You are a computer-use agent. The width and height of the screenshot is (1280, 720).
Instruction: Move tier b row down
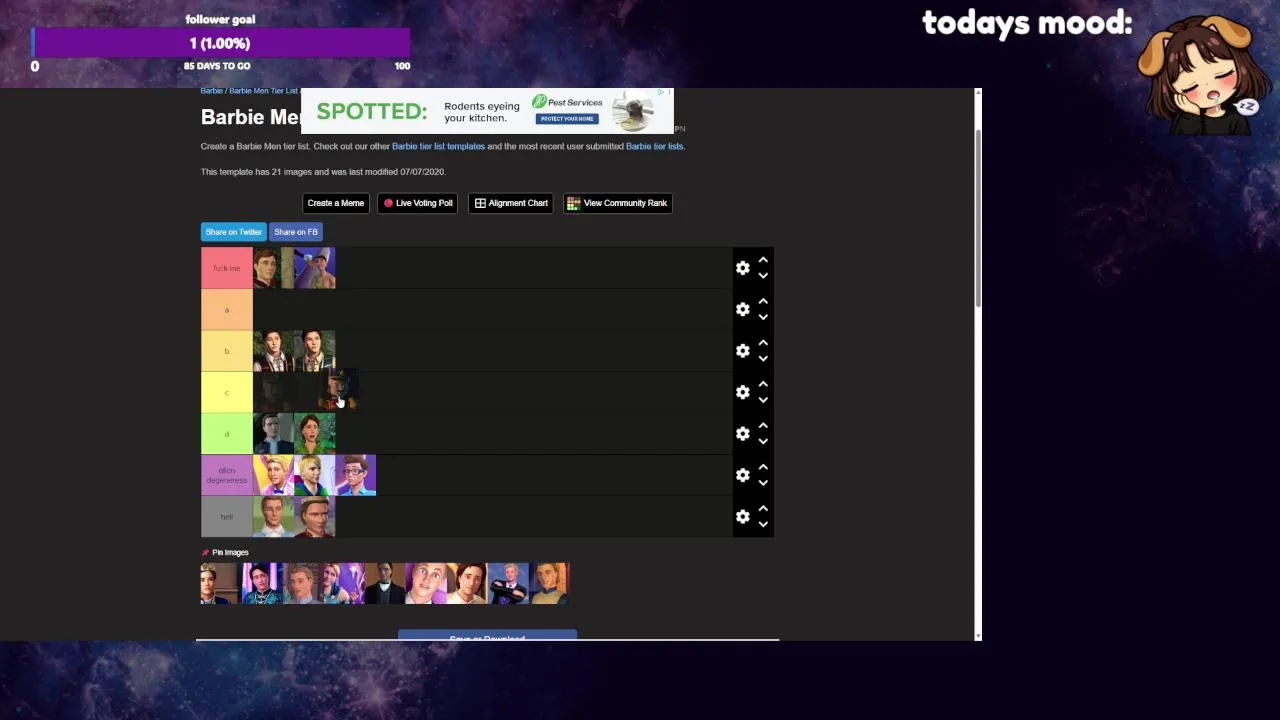point(763,359)
